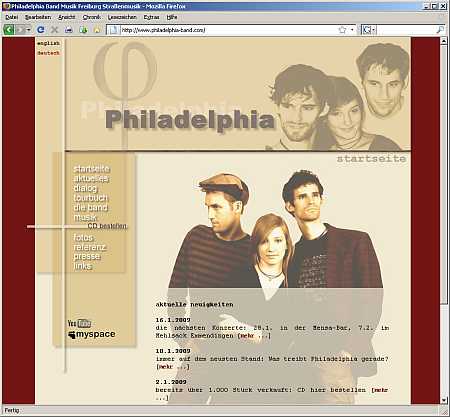Click the 'aktuelle neuigkeiten' heading
450x417 pixels.
(194, 304)
